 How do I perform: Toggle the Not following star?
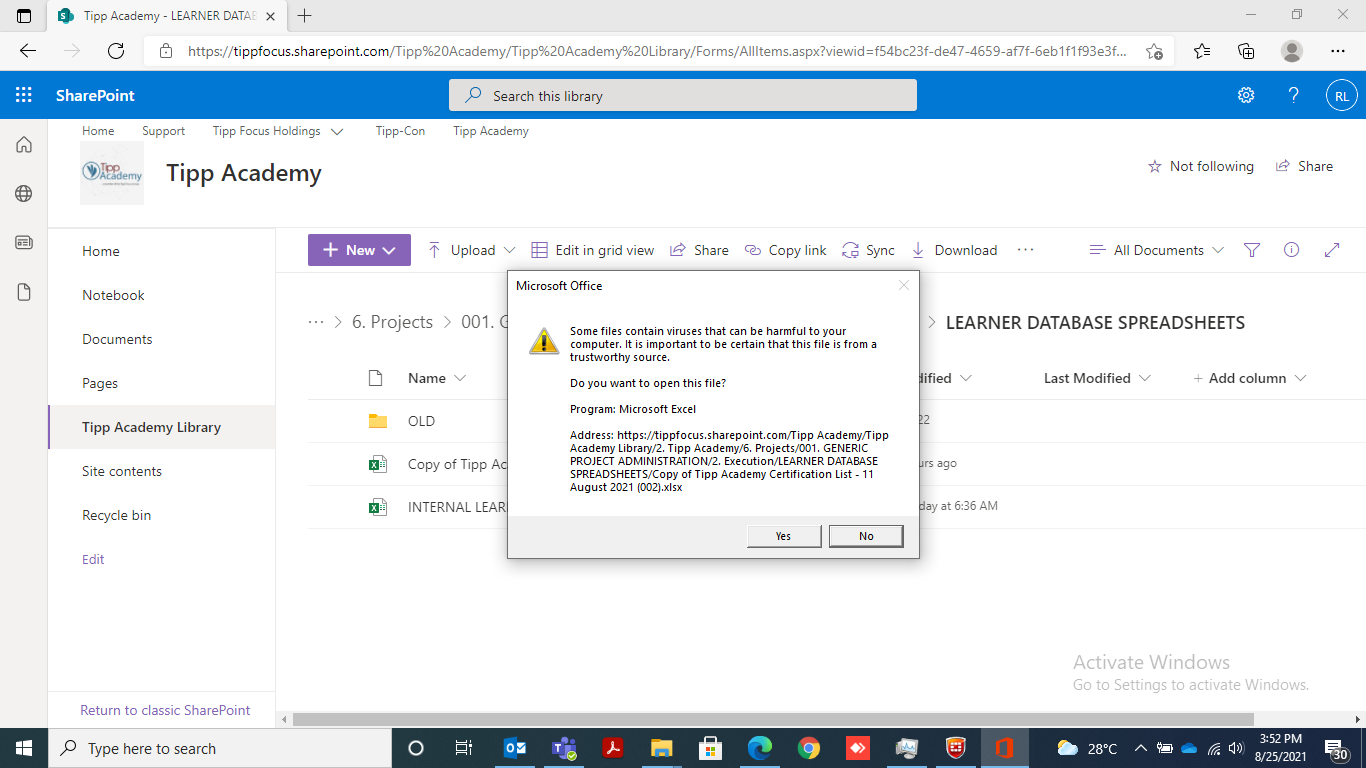(1155, 167)
